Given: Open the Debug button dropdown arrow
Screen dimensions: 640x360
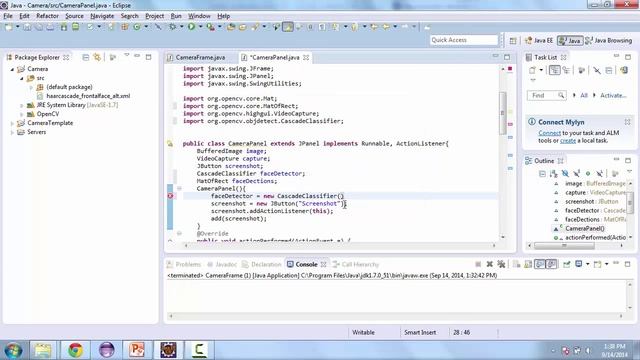Looking at the screenshot, I should pos(182,27).
